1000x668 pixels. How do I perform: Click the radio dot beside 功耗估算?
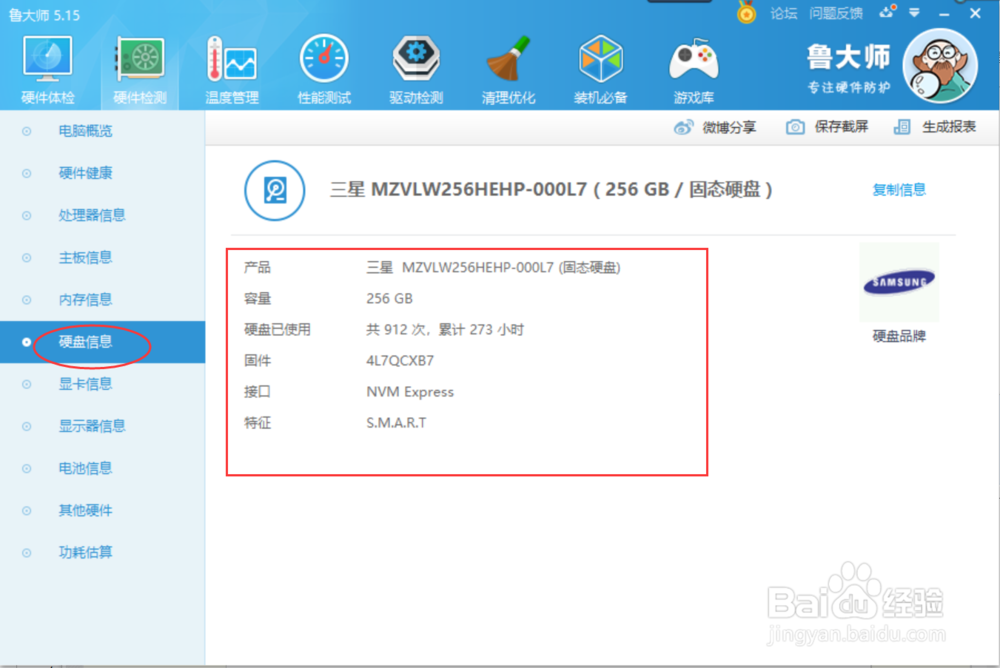[26, 553]
